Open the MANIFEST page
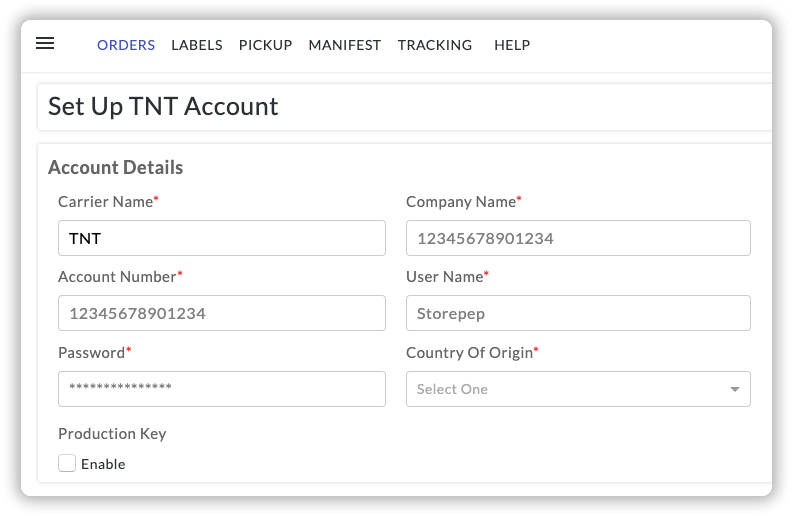The width and height of the screenshot is (793, 516). click(345, 45)
